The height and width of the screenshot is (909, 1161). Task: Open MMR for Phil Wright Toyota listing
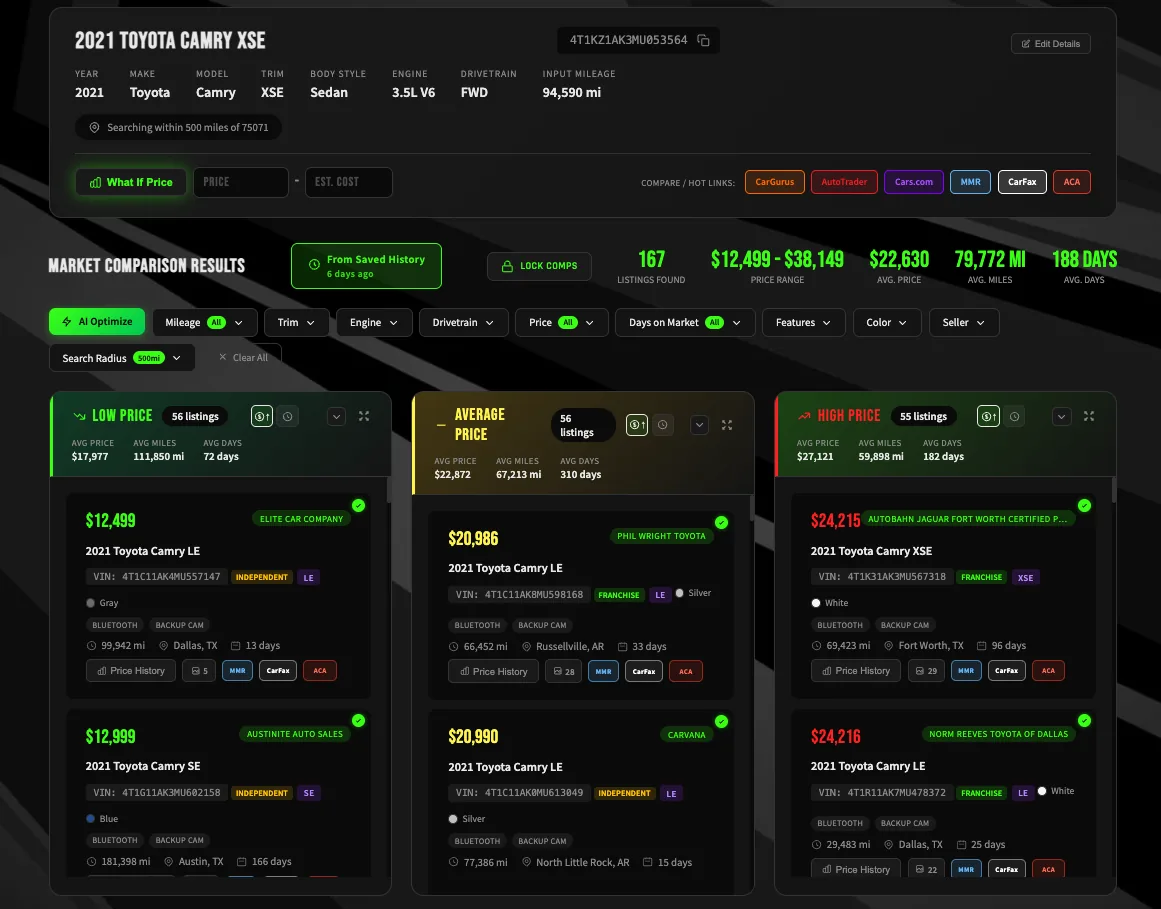coord(603,671)
